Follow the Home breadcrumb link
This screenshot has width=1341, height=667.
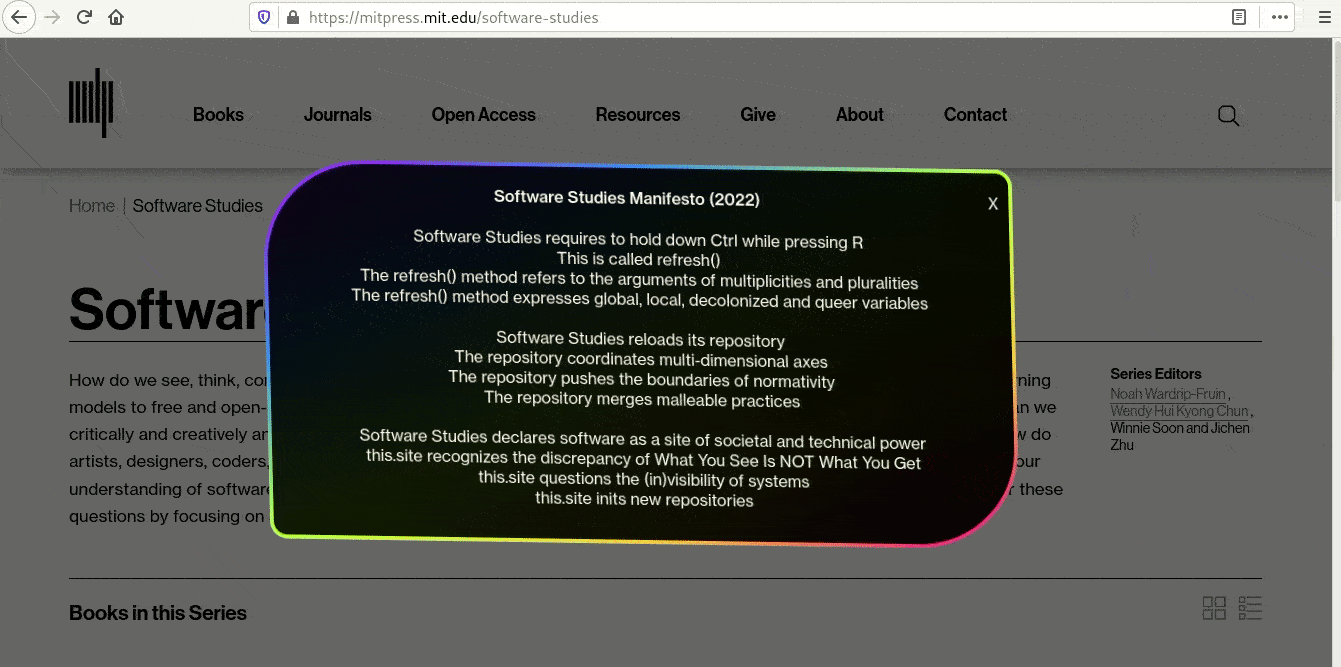[92, 206]
